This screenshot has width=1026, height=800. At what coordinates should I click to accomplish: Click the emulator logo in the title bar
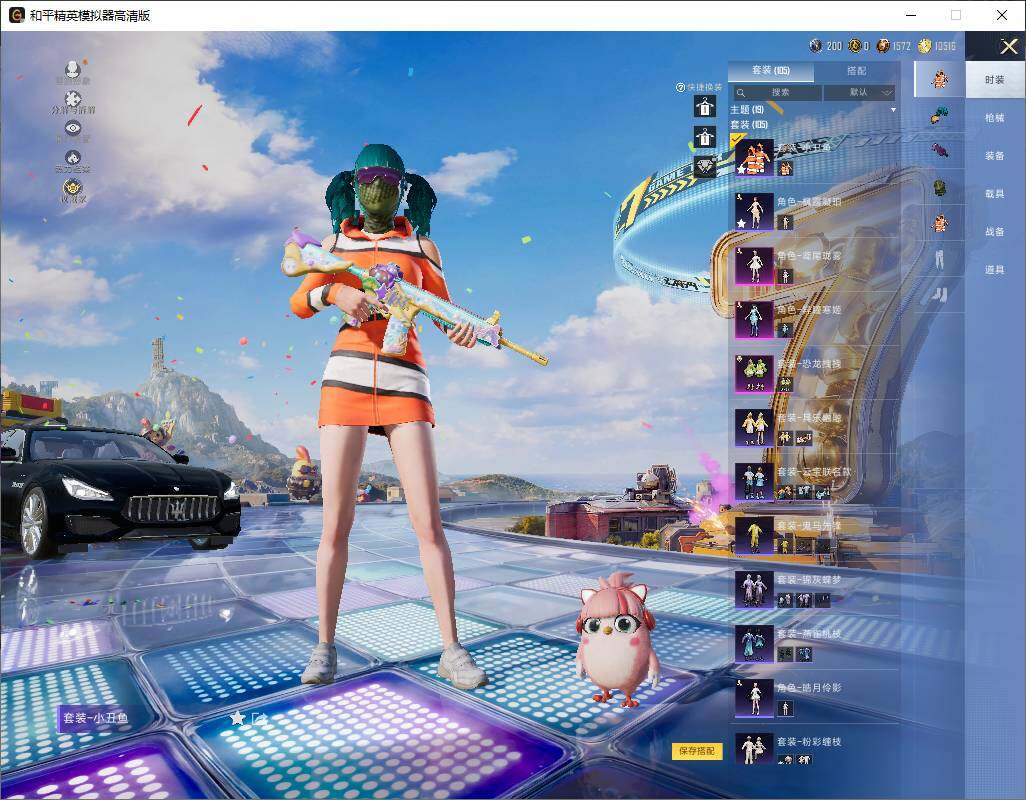16,14
